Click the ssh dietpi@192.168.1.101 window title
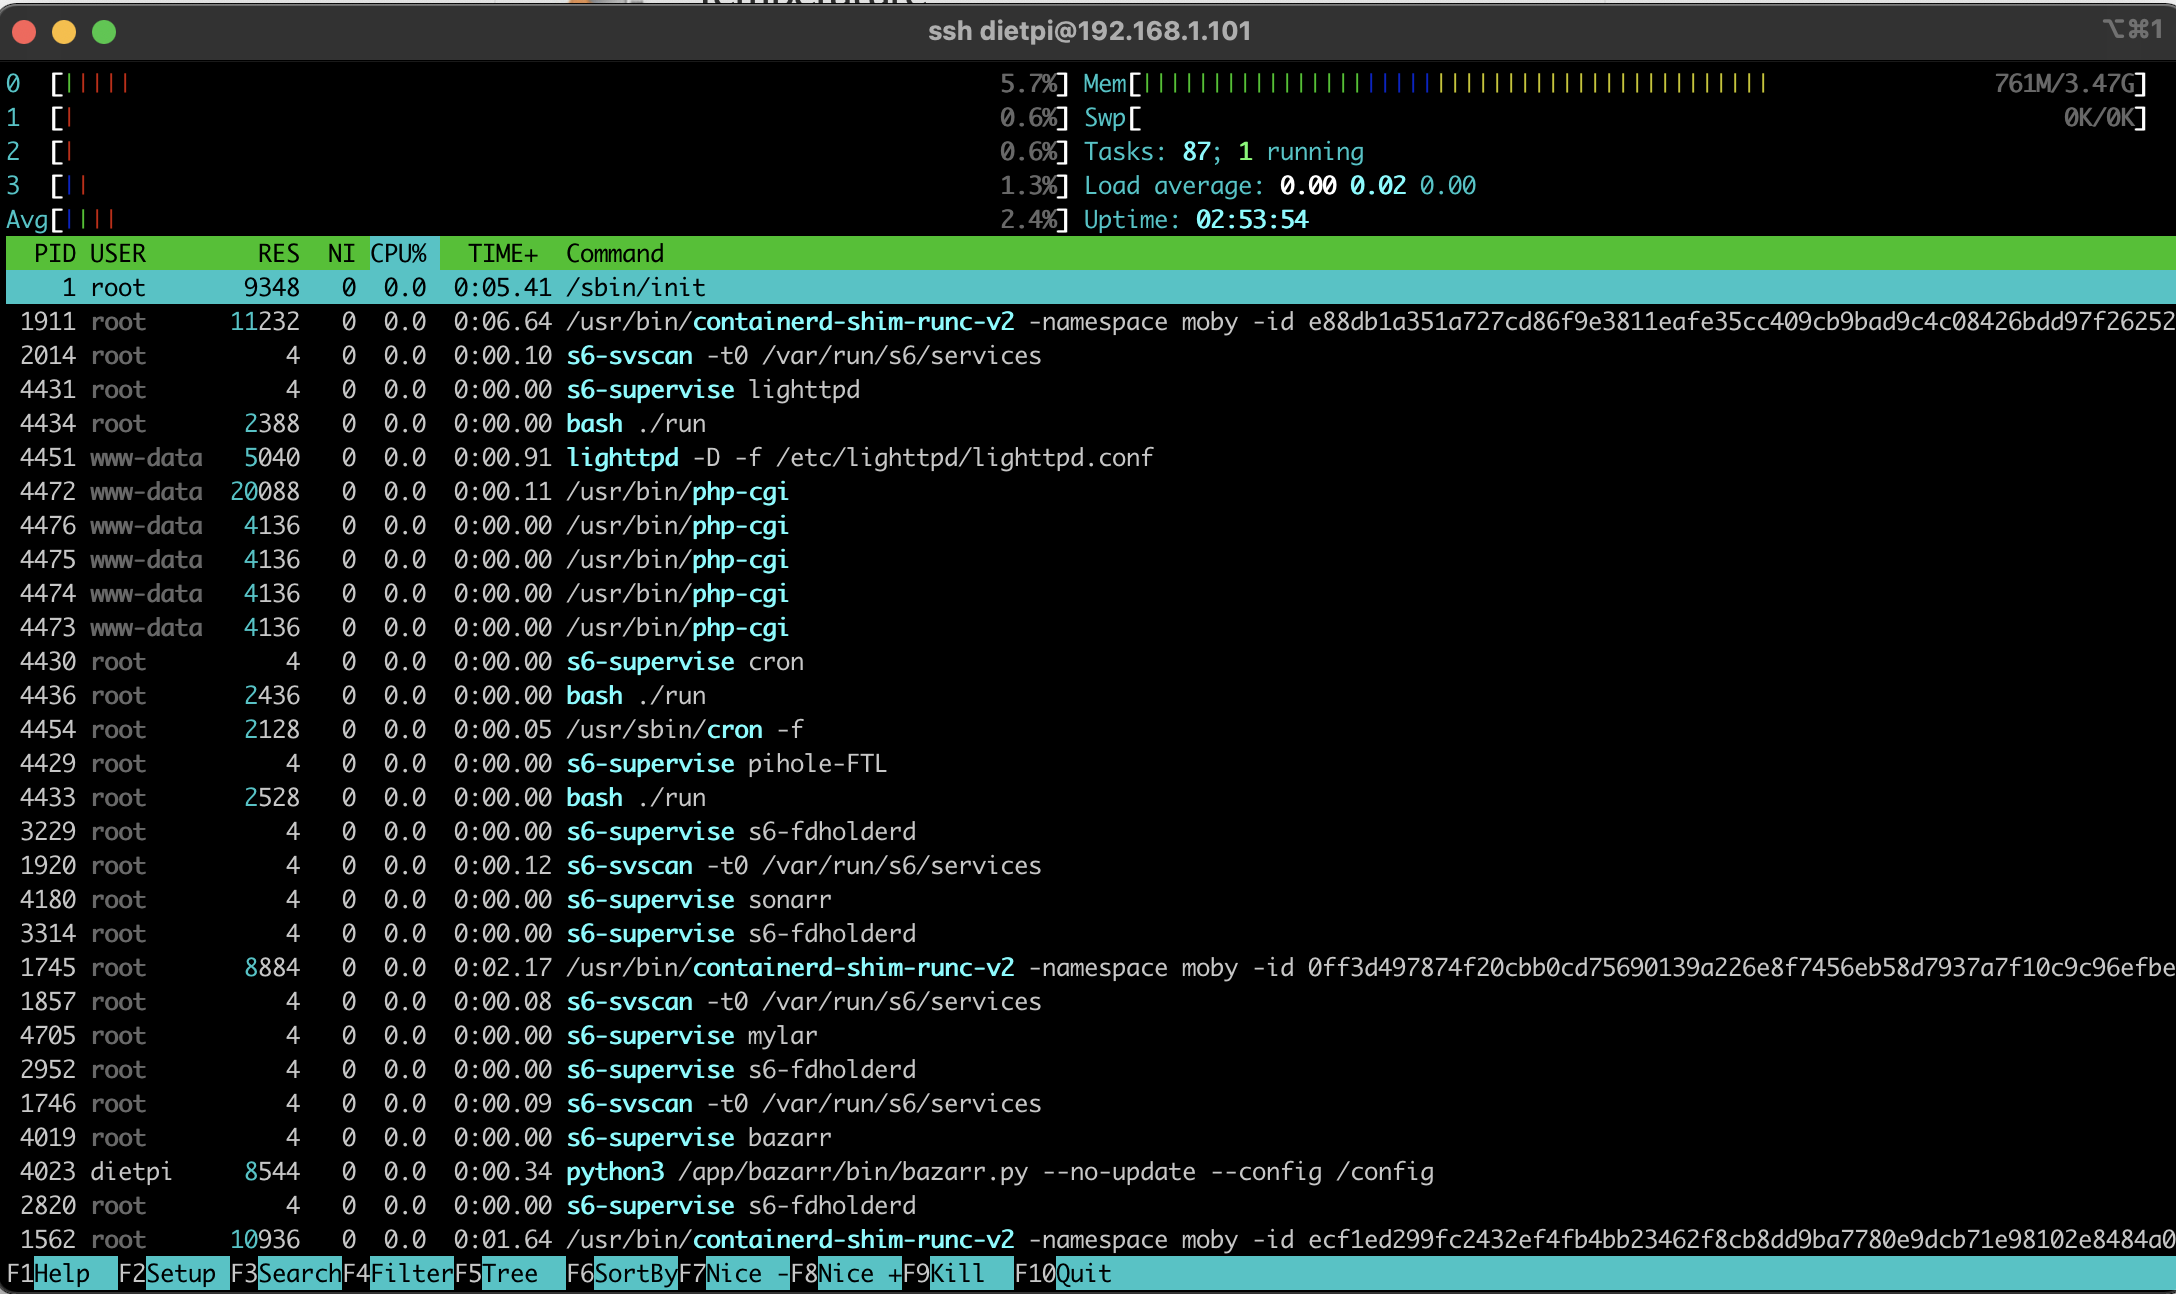2176x1294 pixels. 1089,31
